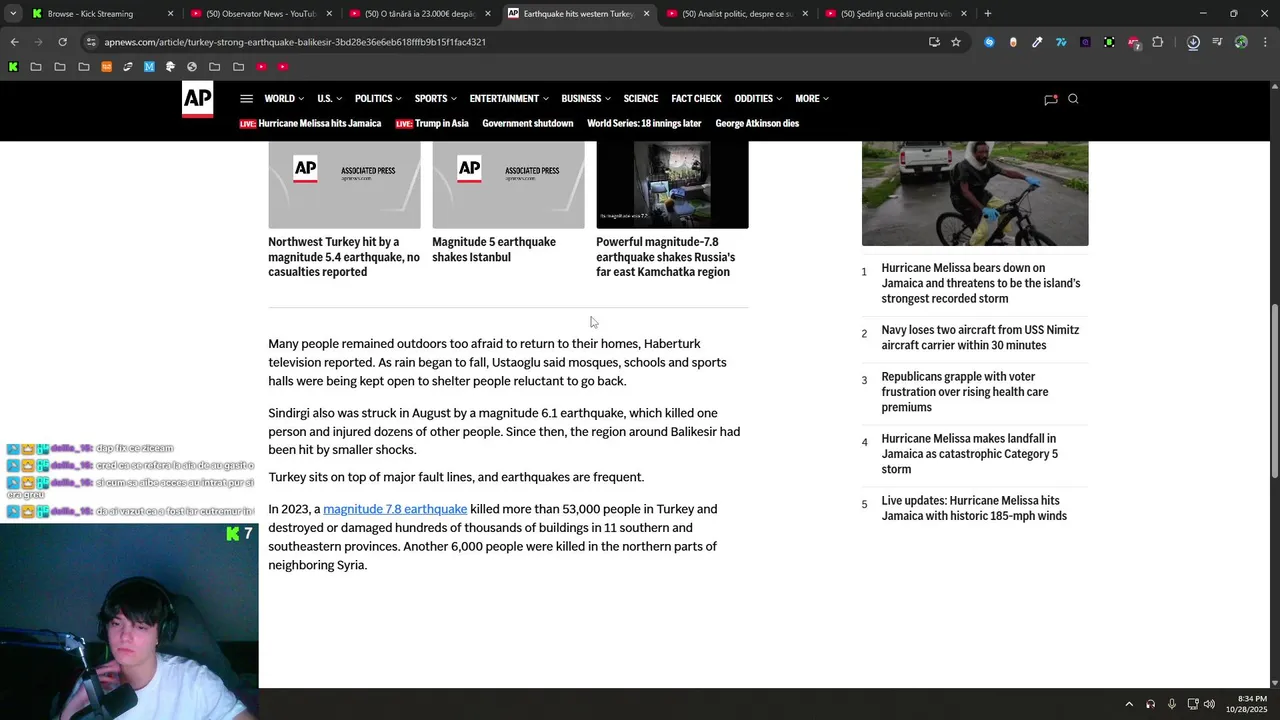The image size is (1280, 720).
Task: Open Live: Hurricane Melissa hits Jamaica
Action: [x=310, y=124]
